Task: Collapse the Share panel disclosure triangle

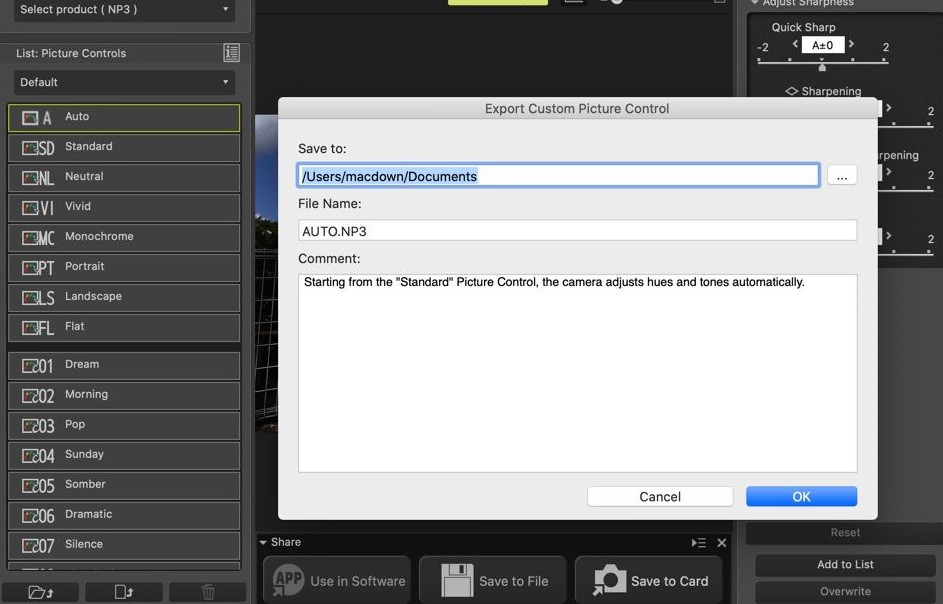Action: 263,543
